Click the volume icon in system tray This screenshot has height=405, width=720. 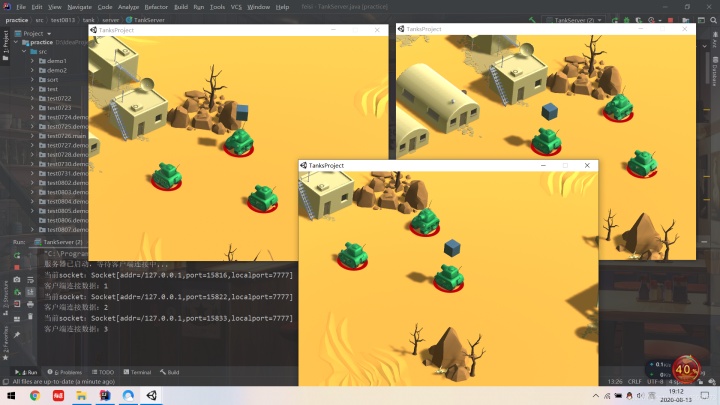tap(640, 395)
